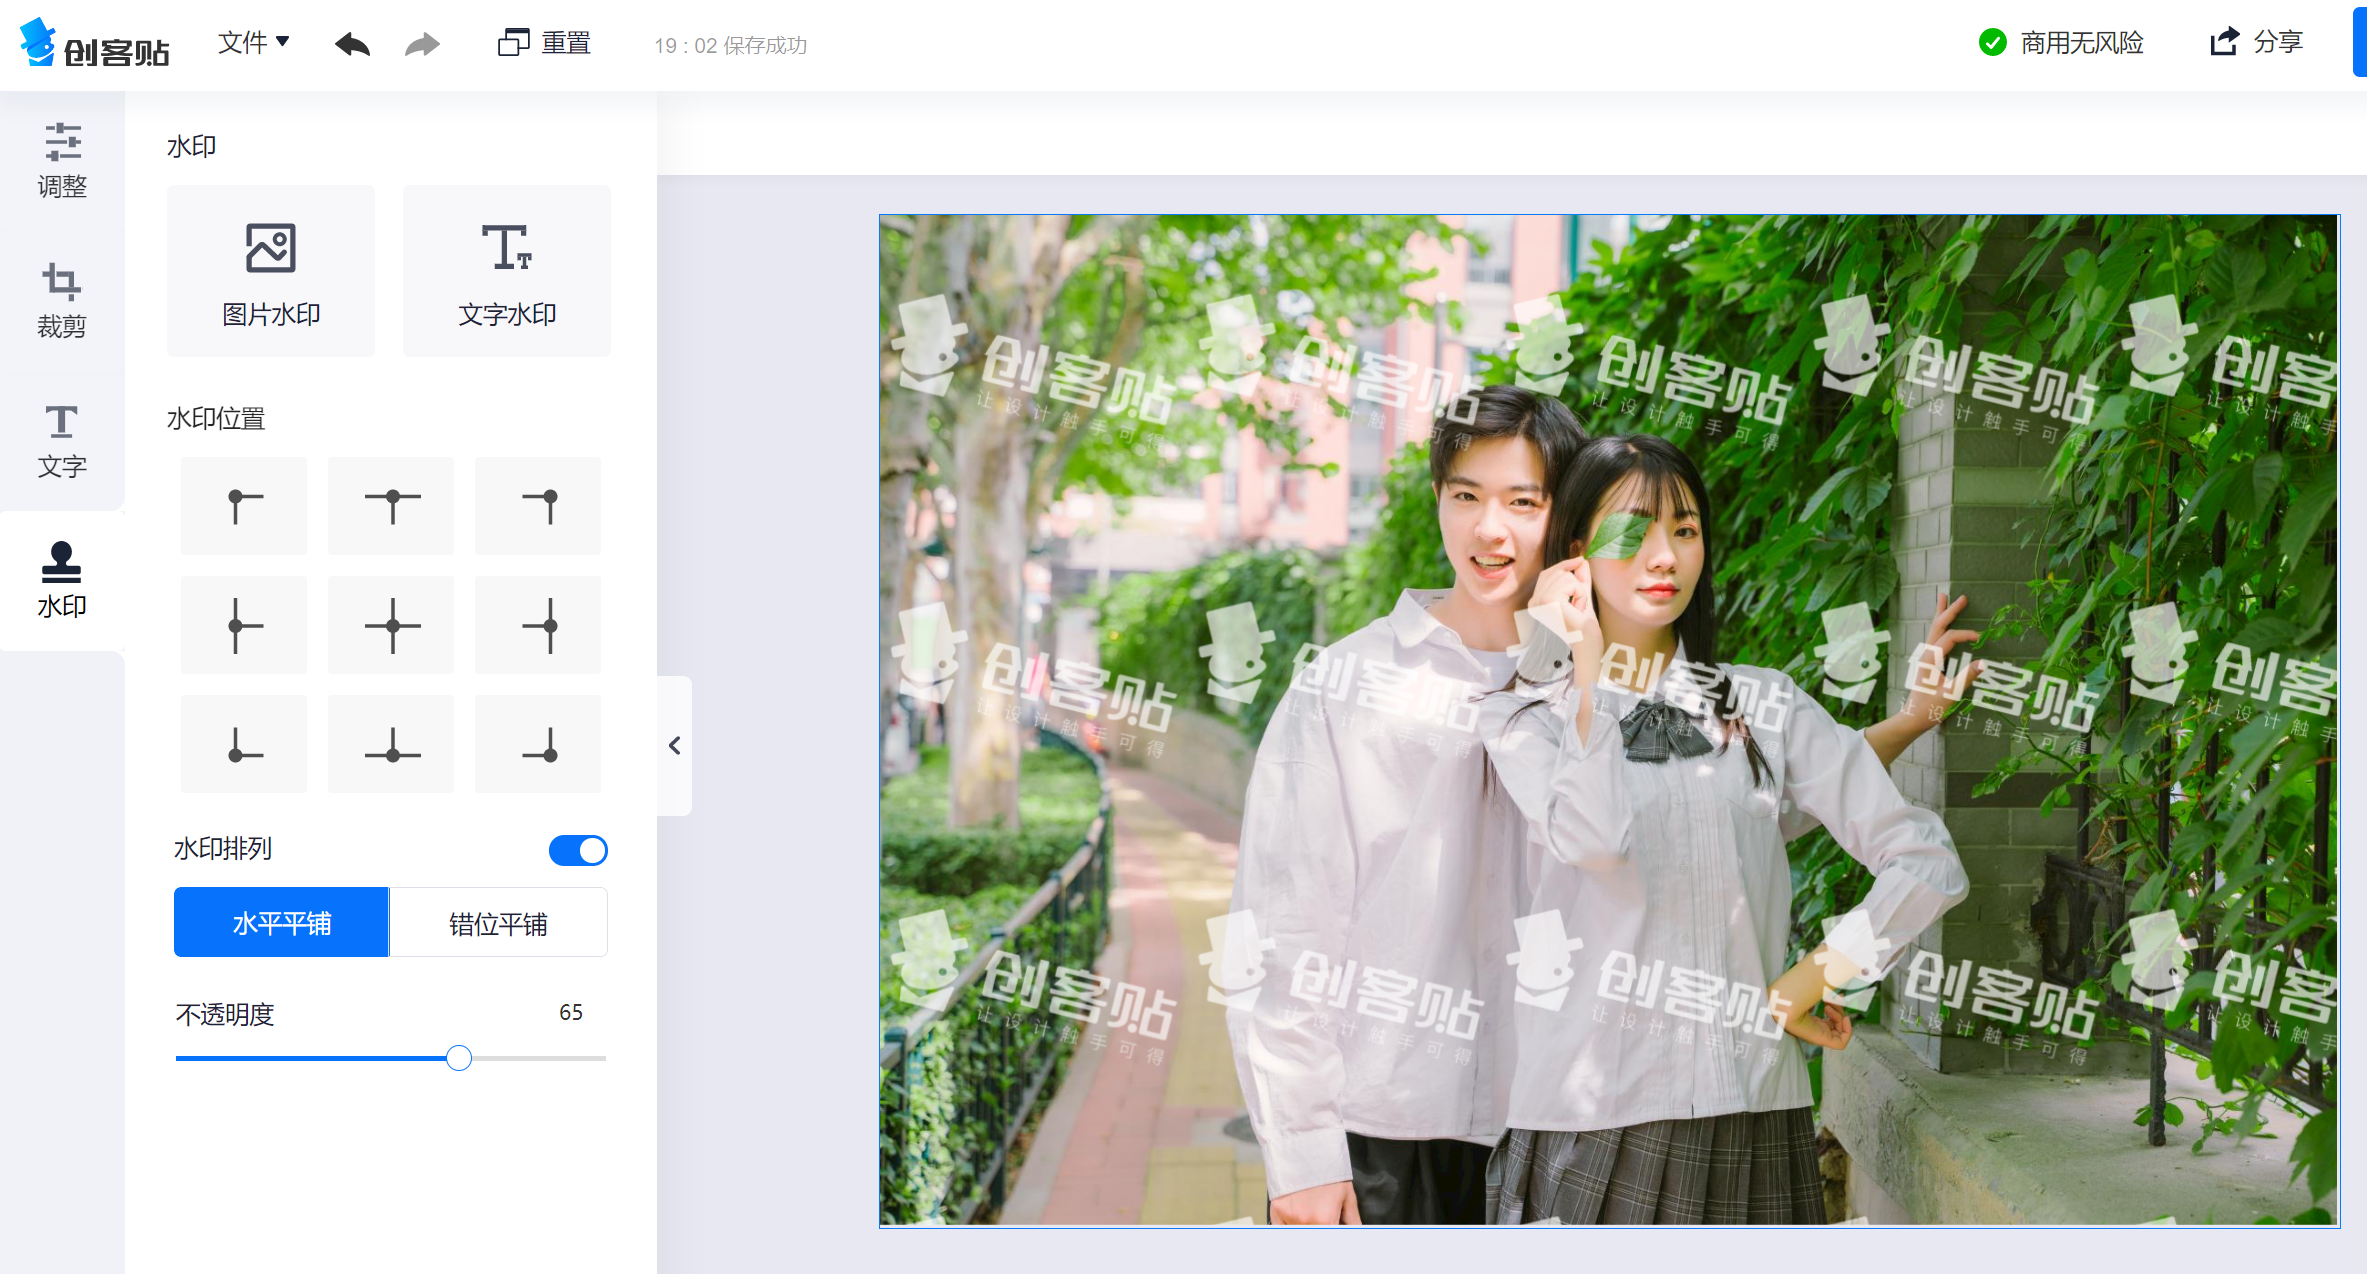Click the undo arrow icon
The width and height of the screenshot is (2367, 1274).
(x=352, y=44)
